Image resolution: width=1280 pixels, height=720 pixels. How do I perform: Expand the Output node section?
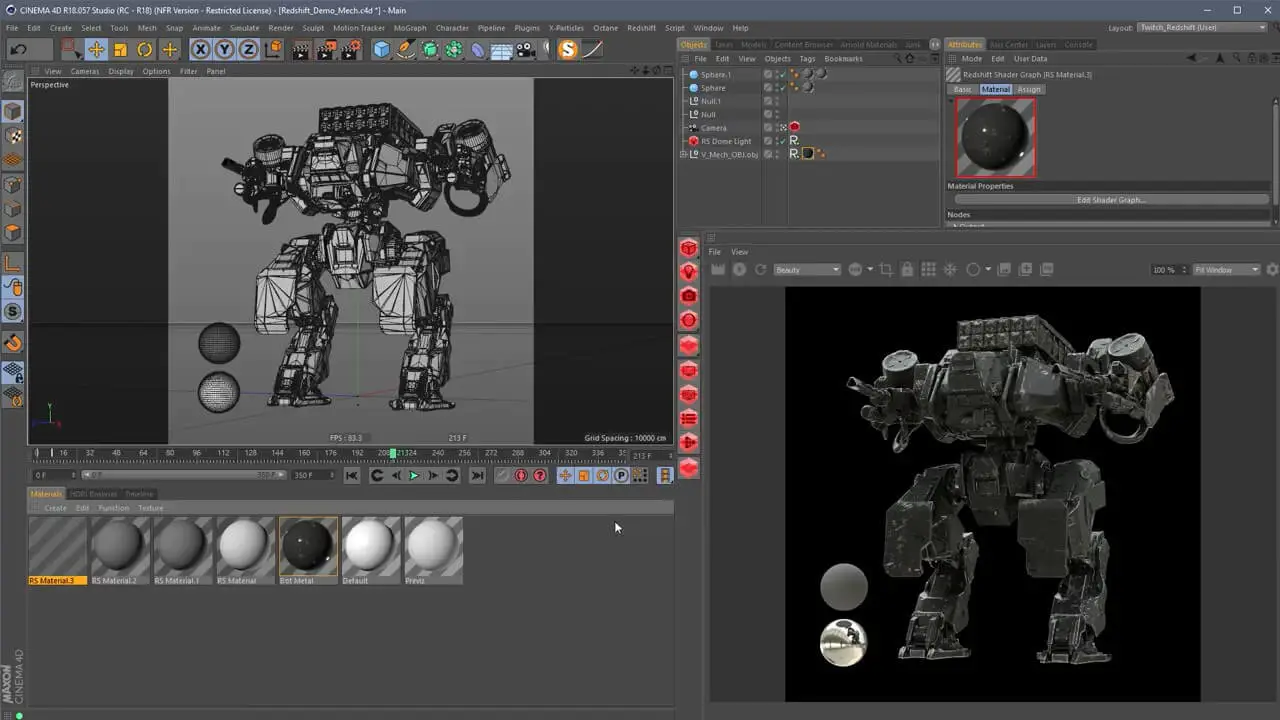click(953, 226)
